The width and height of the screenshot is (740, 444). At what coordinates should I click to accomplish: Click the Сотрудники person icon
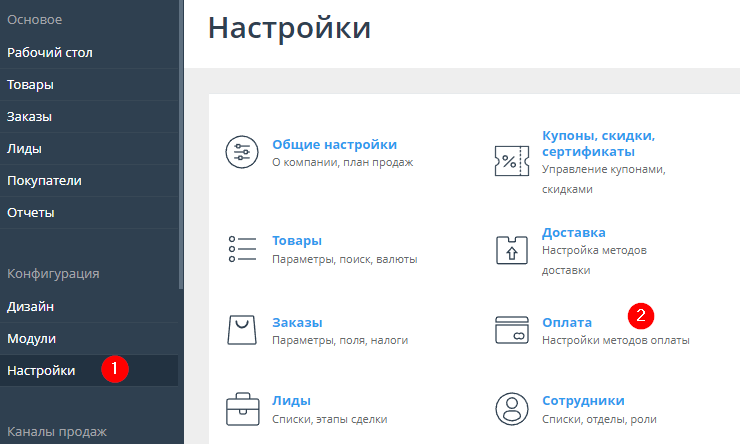511,408
